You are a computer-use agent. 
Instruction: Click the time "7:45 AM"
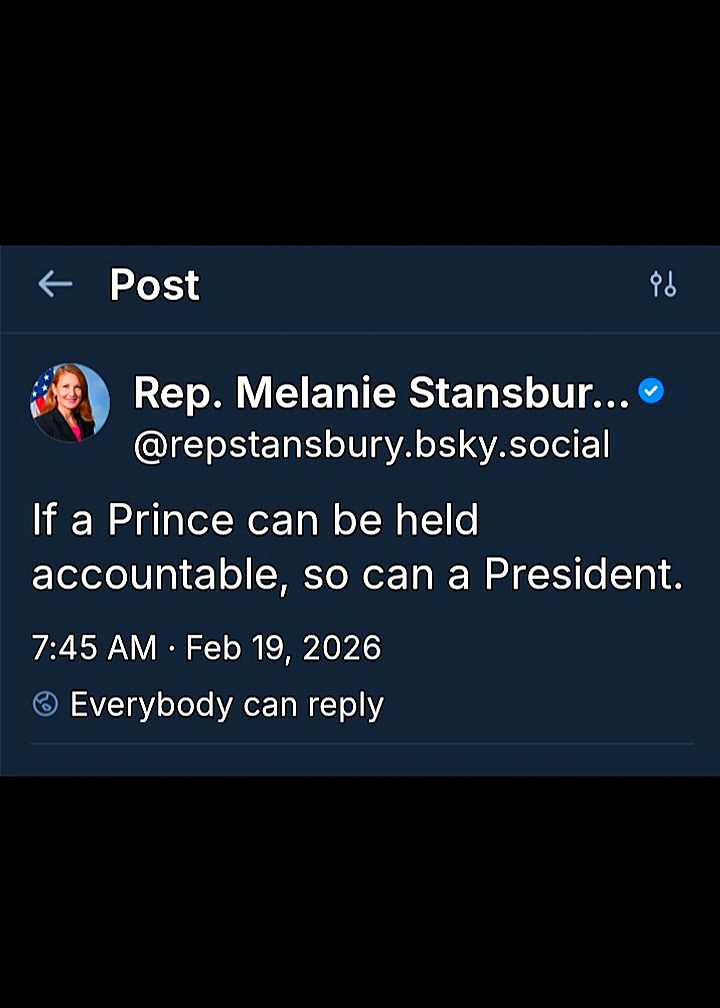click(x=94, y=648)
